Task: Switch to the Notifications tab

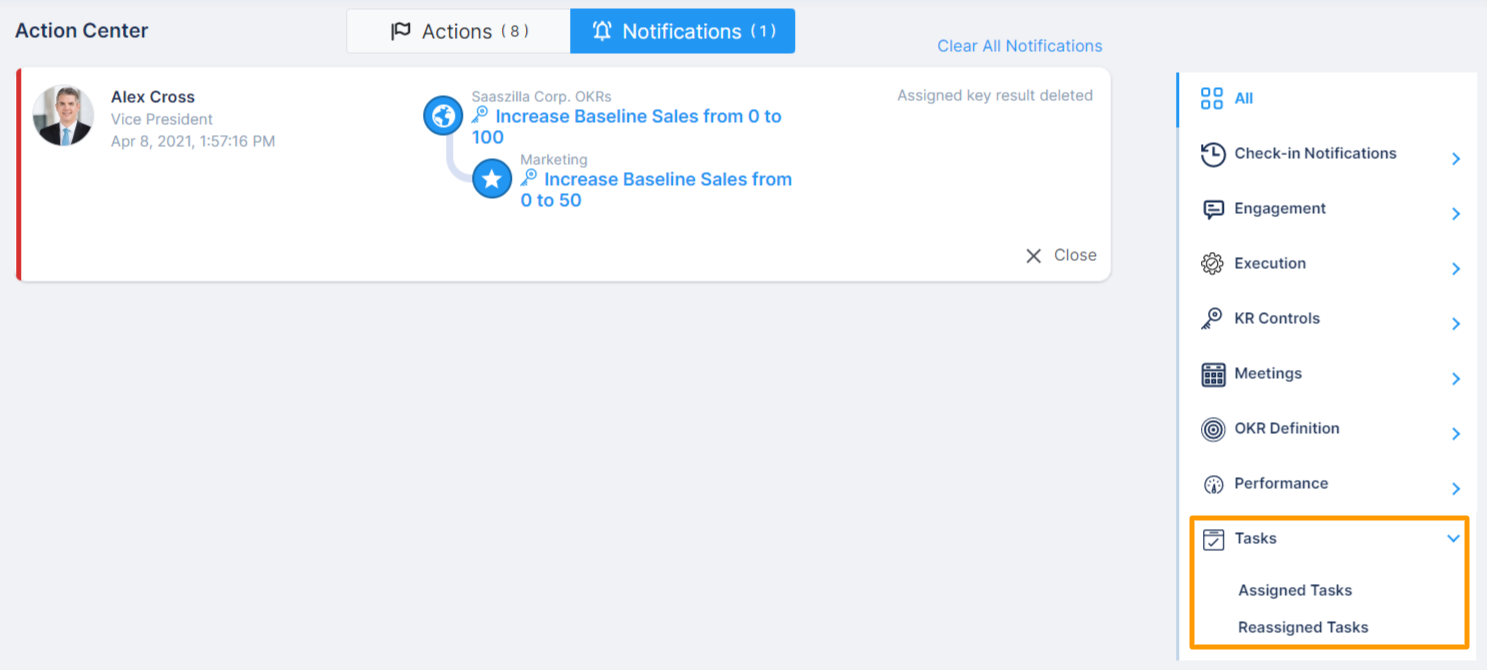Action: point(682,30)
